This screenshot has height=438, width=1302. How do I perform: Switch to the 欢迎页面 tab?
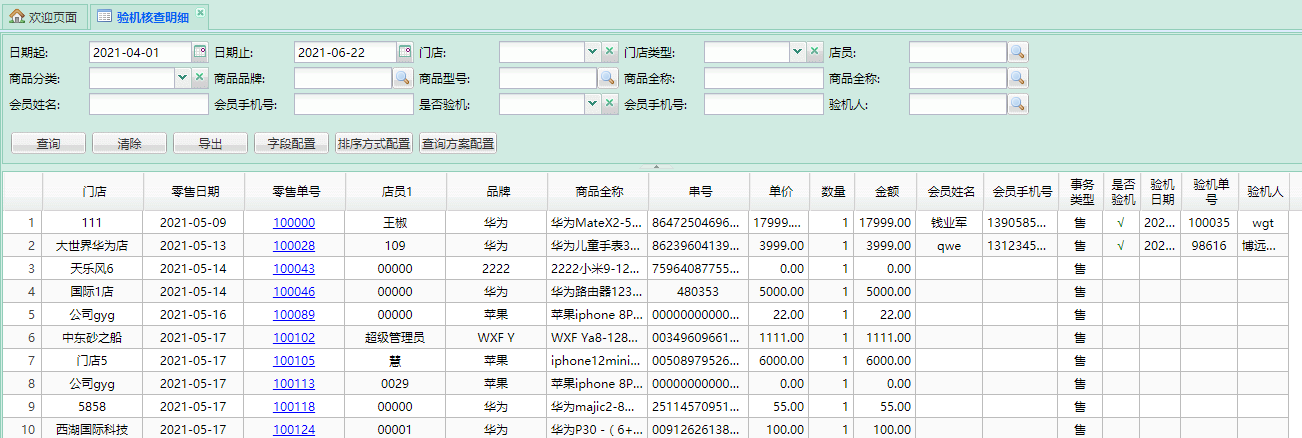[x=44, y=16]
